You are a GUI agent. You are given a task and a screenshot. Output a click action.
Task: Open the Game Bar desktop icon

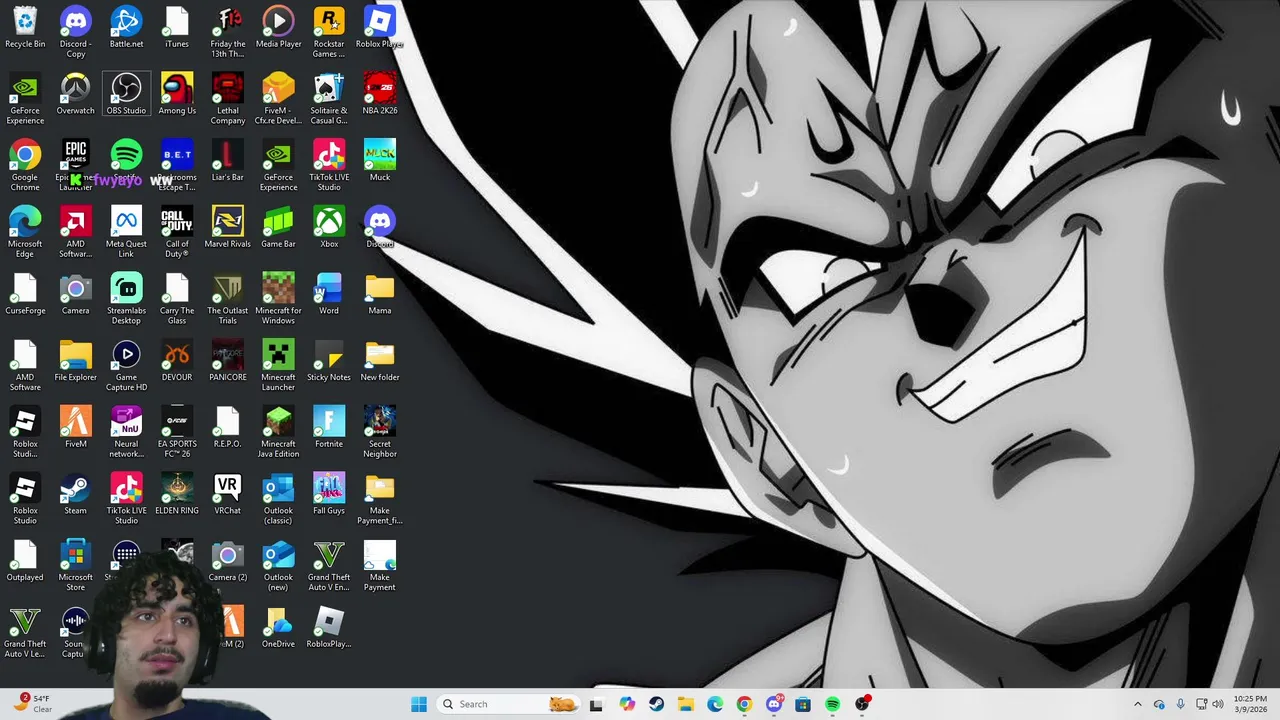(278, 229)
